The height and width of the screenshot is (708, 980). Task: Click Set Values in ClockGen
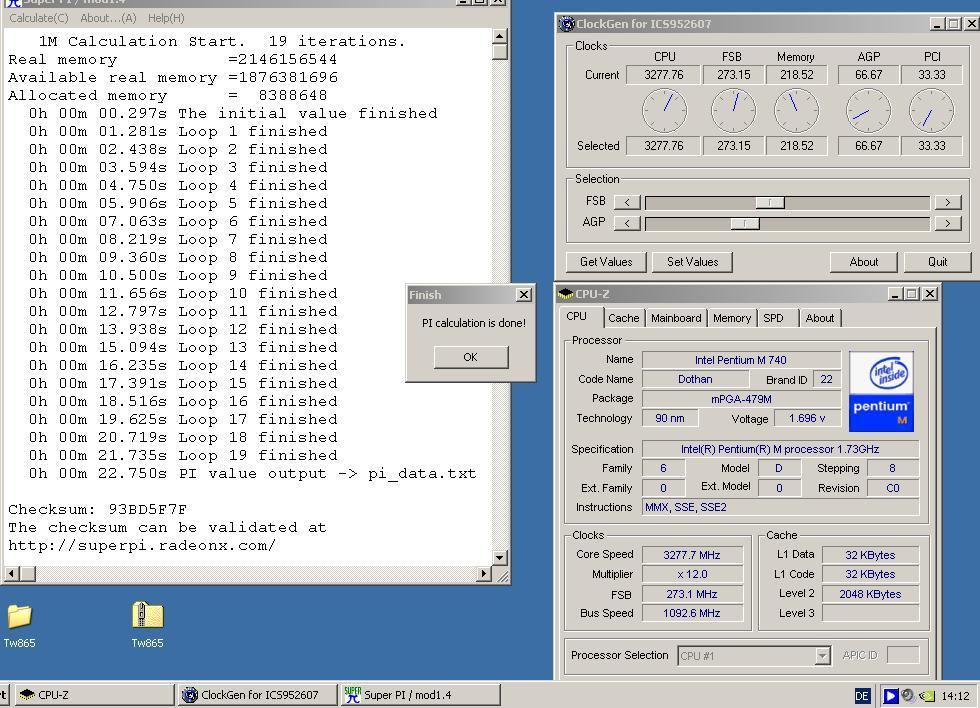pyautogui.click(x=692, y=262)
